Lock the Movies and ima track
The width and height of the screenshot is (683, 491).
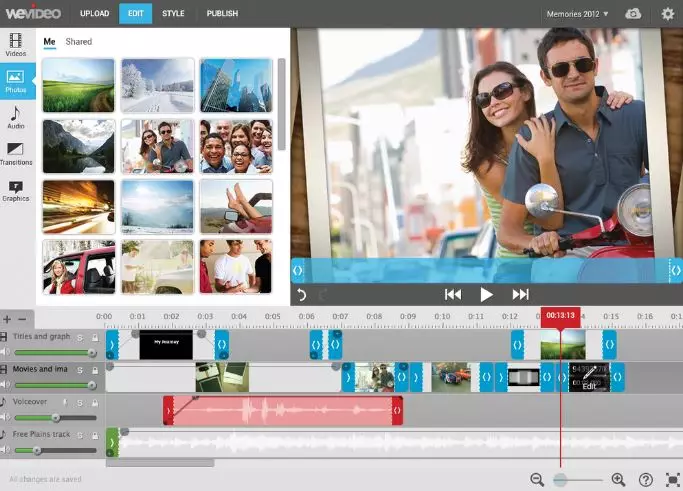point(95,370)
